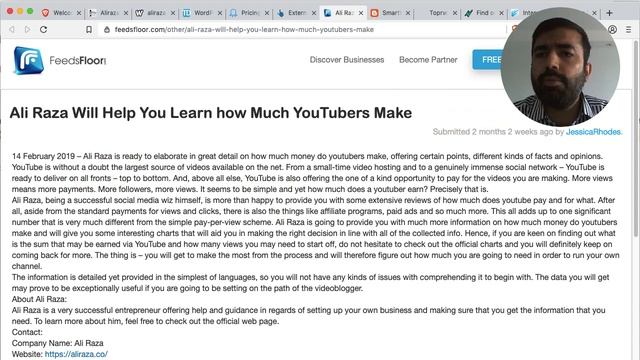Image resolution: width=640 pixels, height=360 pixels.
Task: Open a new tab with the plus button
Action: (x=609, y=13)
